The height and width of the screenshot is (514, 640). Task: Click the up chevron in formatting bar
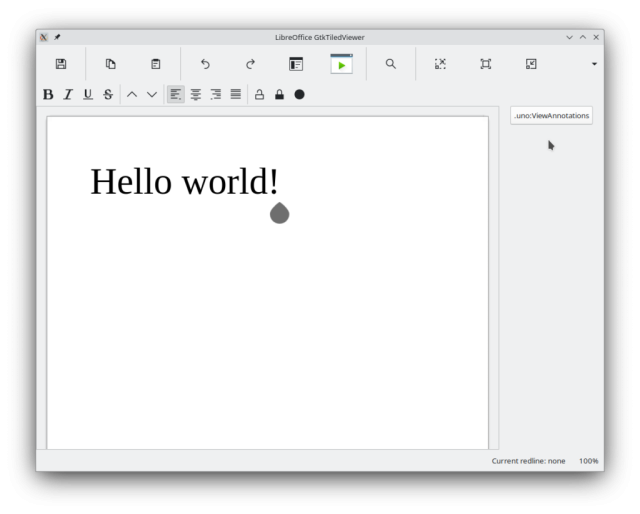[x=132, y=95]
